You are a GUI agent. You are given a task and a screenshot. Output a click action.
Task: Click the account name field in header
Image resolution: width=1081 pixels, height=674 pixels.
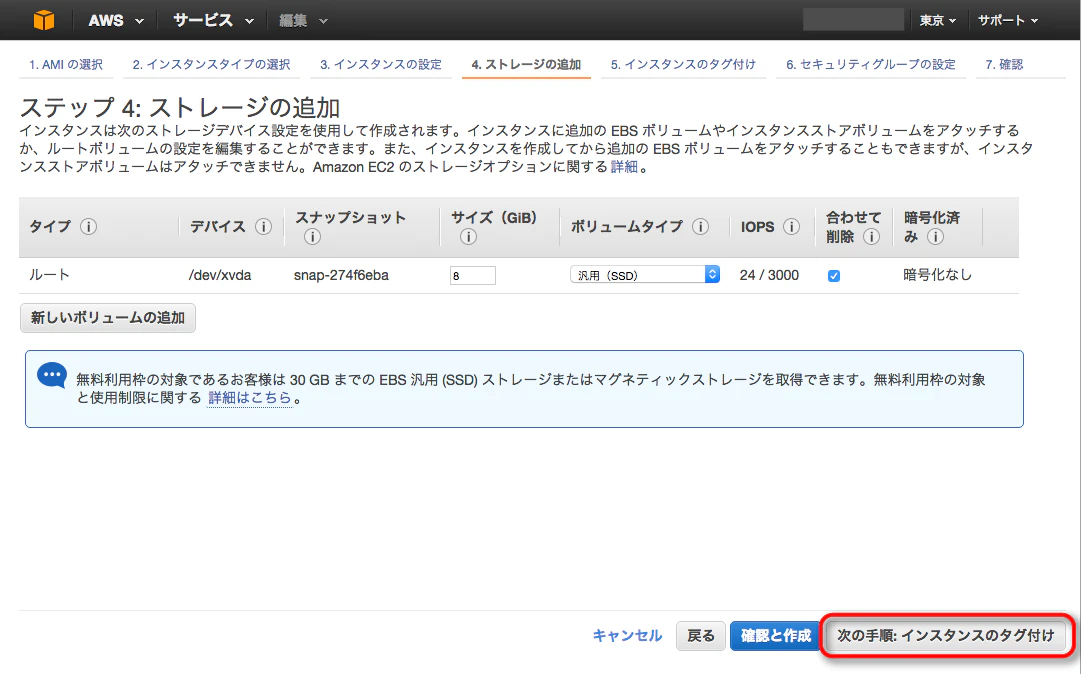pos(853,20)
